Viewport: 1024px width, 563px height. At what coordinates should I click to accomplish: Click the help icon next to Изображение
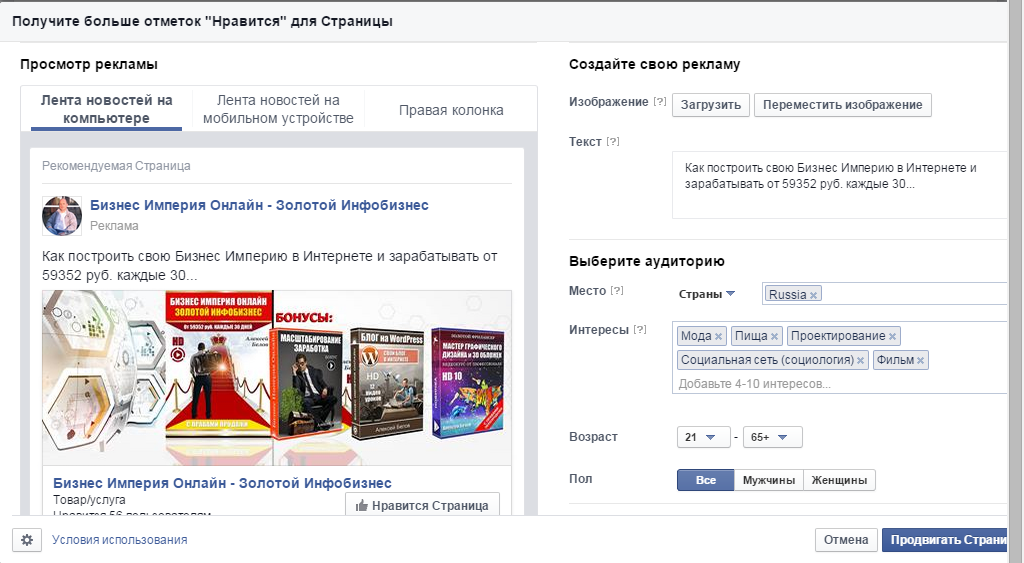coord(660,101)
